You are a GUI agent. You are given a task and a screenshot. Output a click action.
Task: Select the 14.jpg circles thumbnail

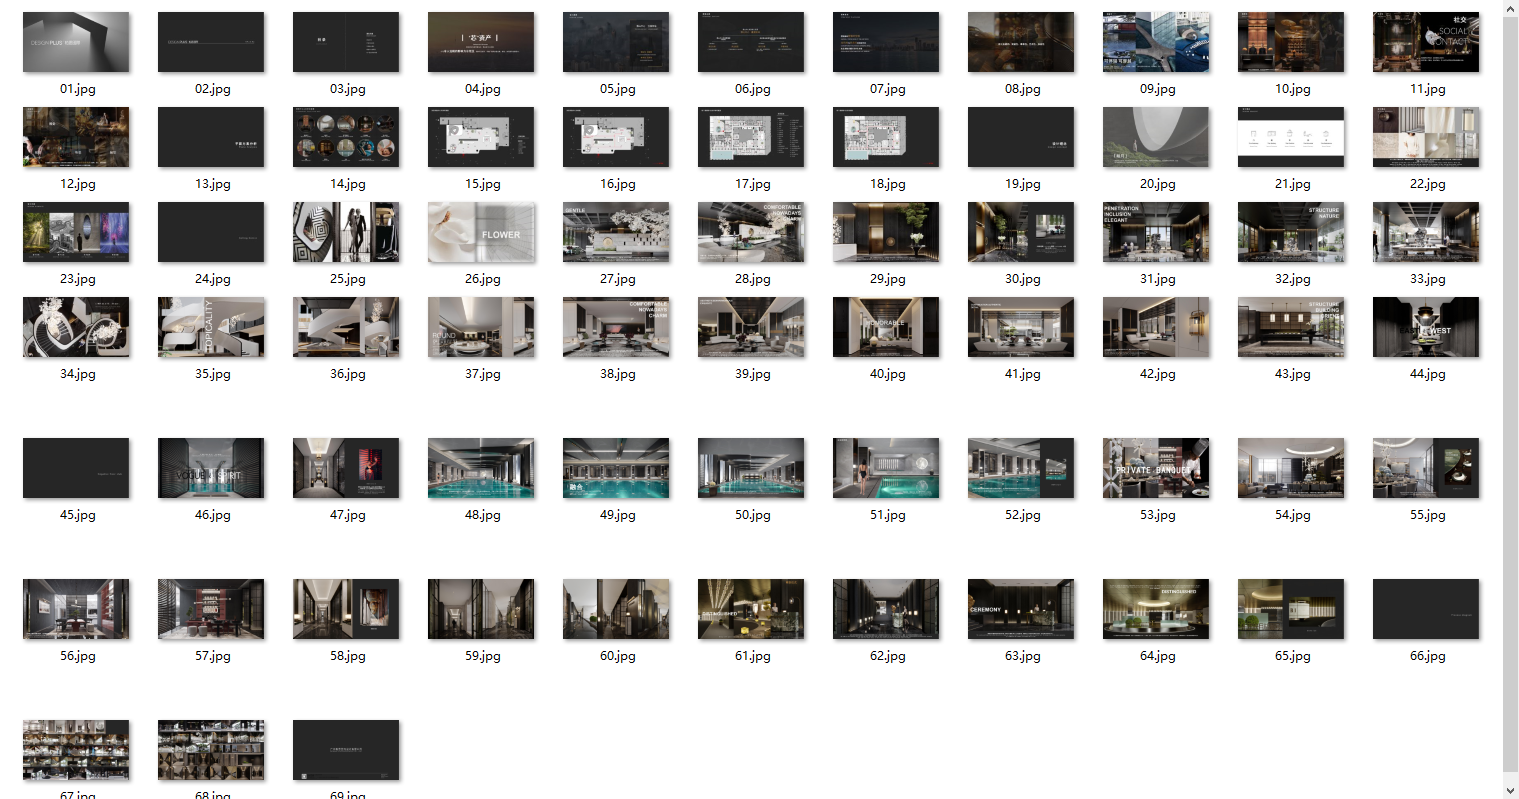click(x=346, y=137)
